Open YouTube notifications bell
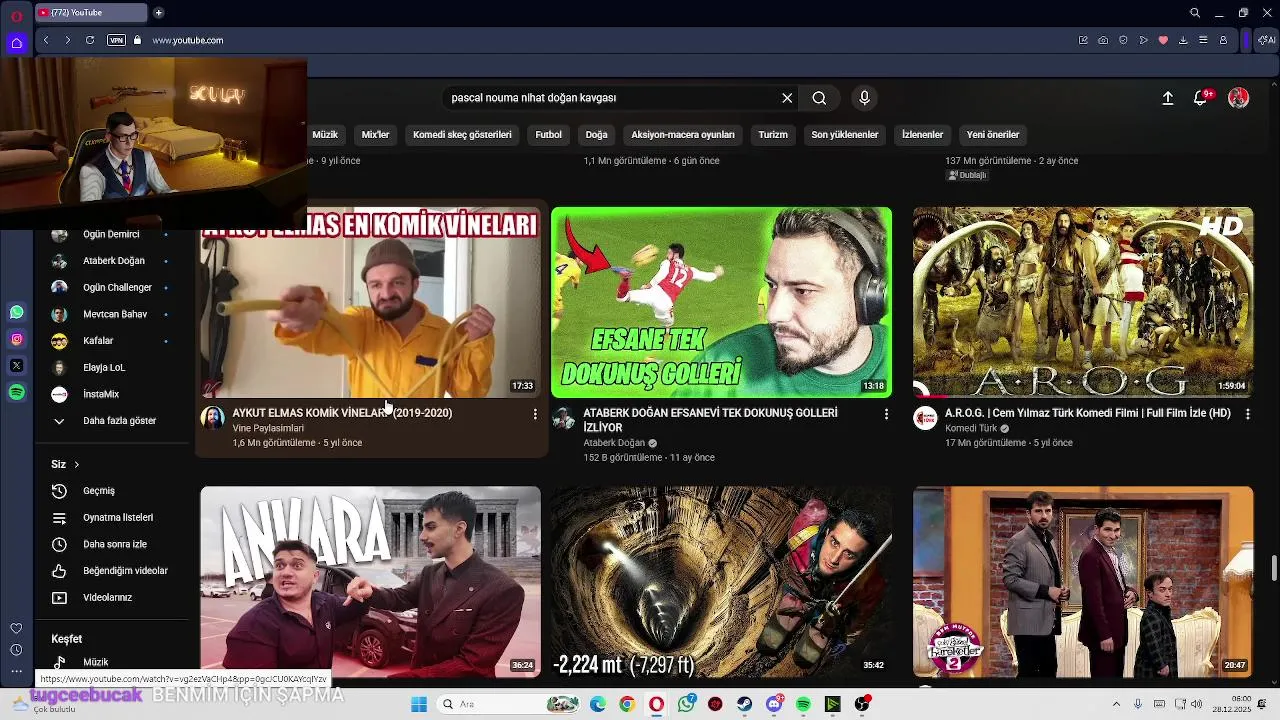The width and height of the screenshot is (1280, 720). tap(1201, 98)
